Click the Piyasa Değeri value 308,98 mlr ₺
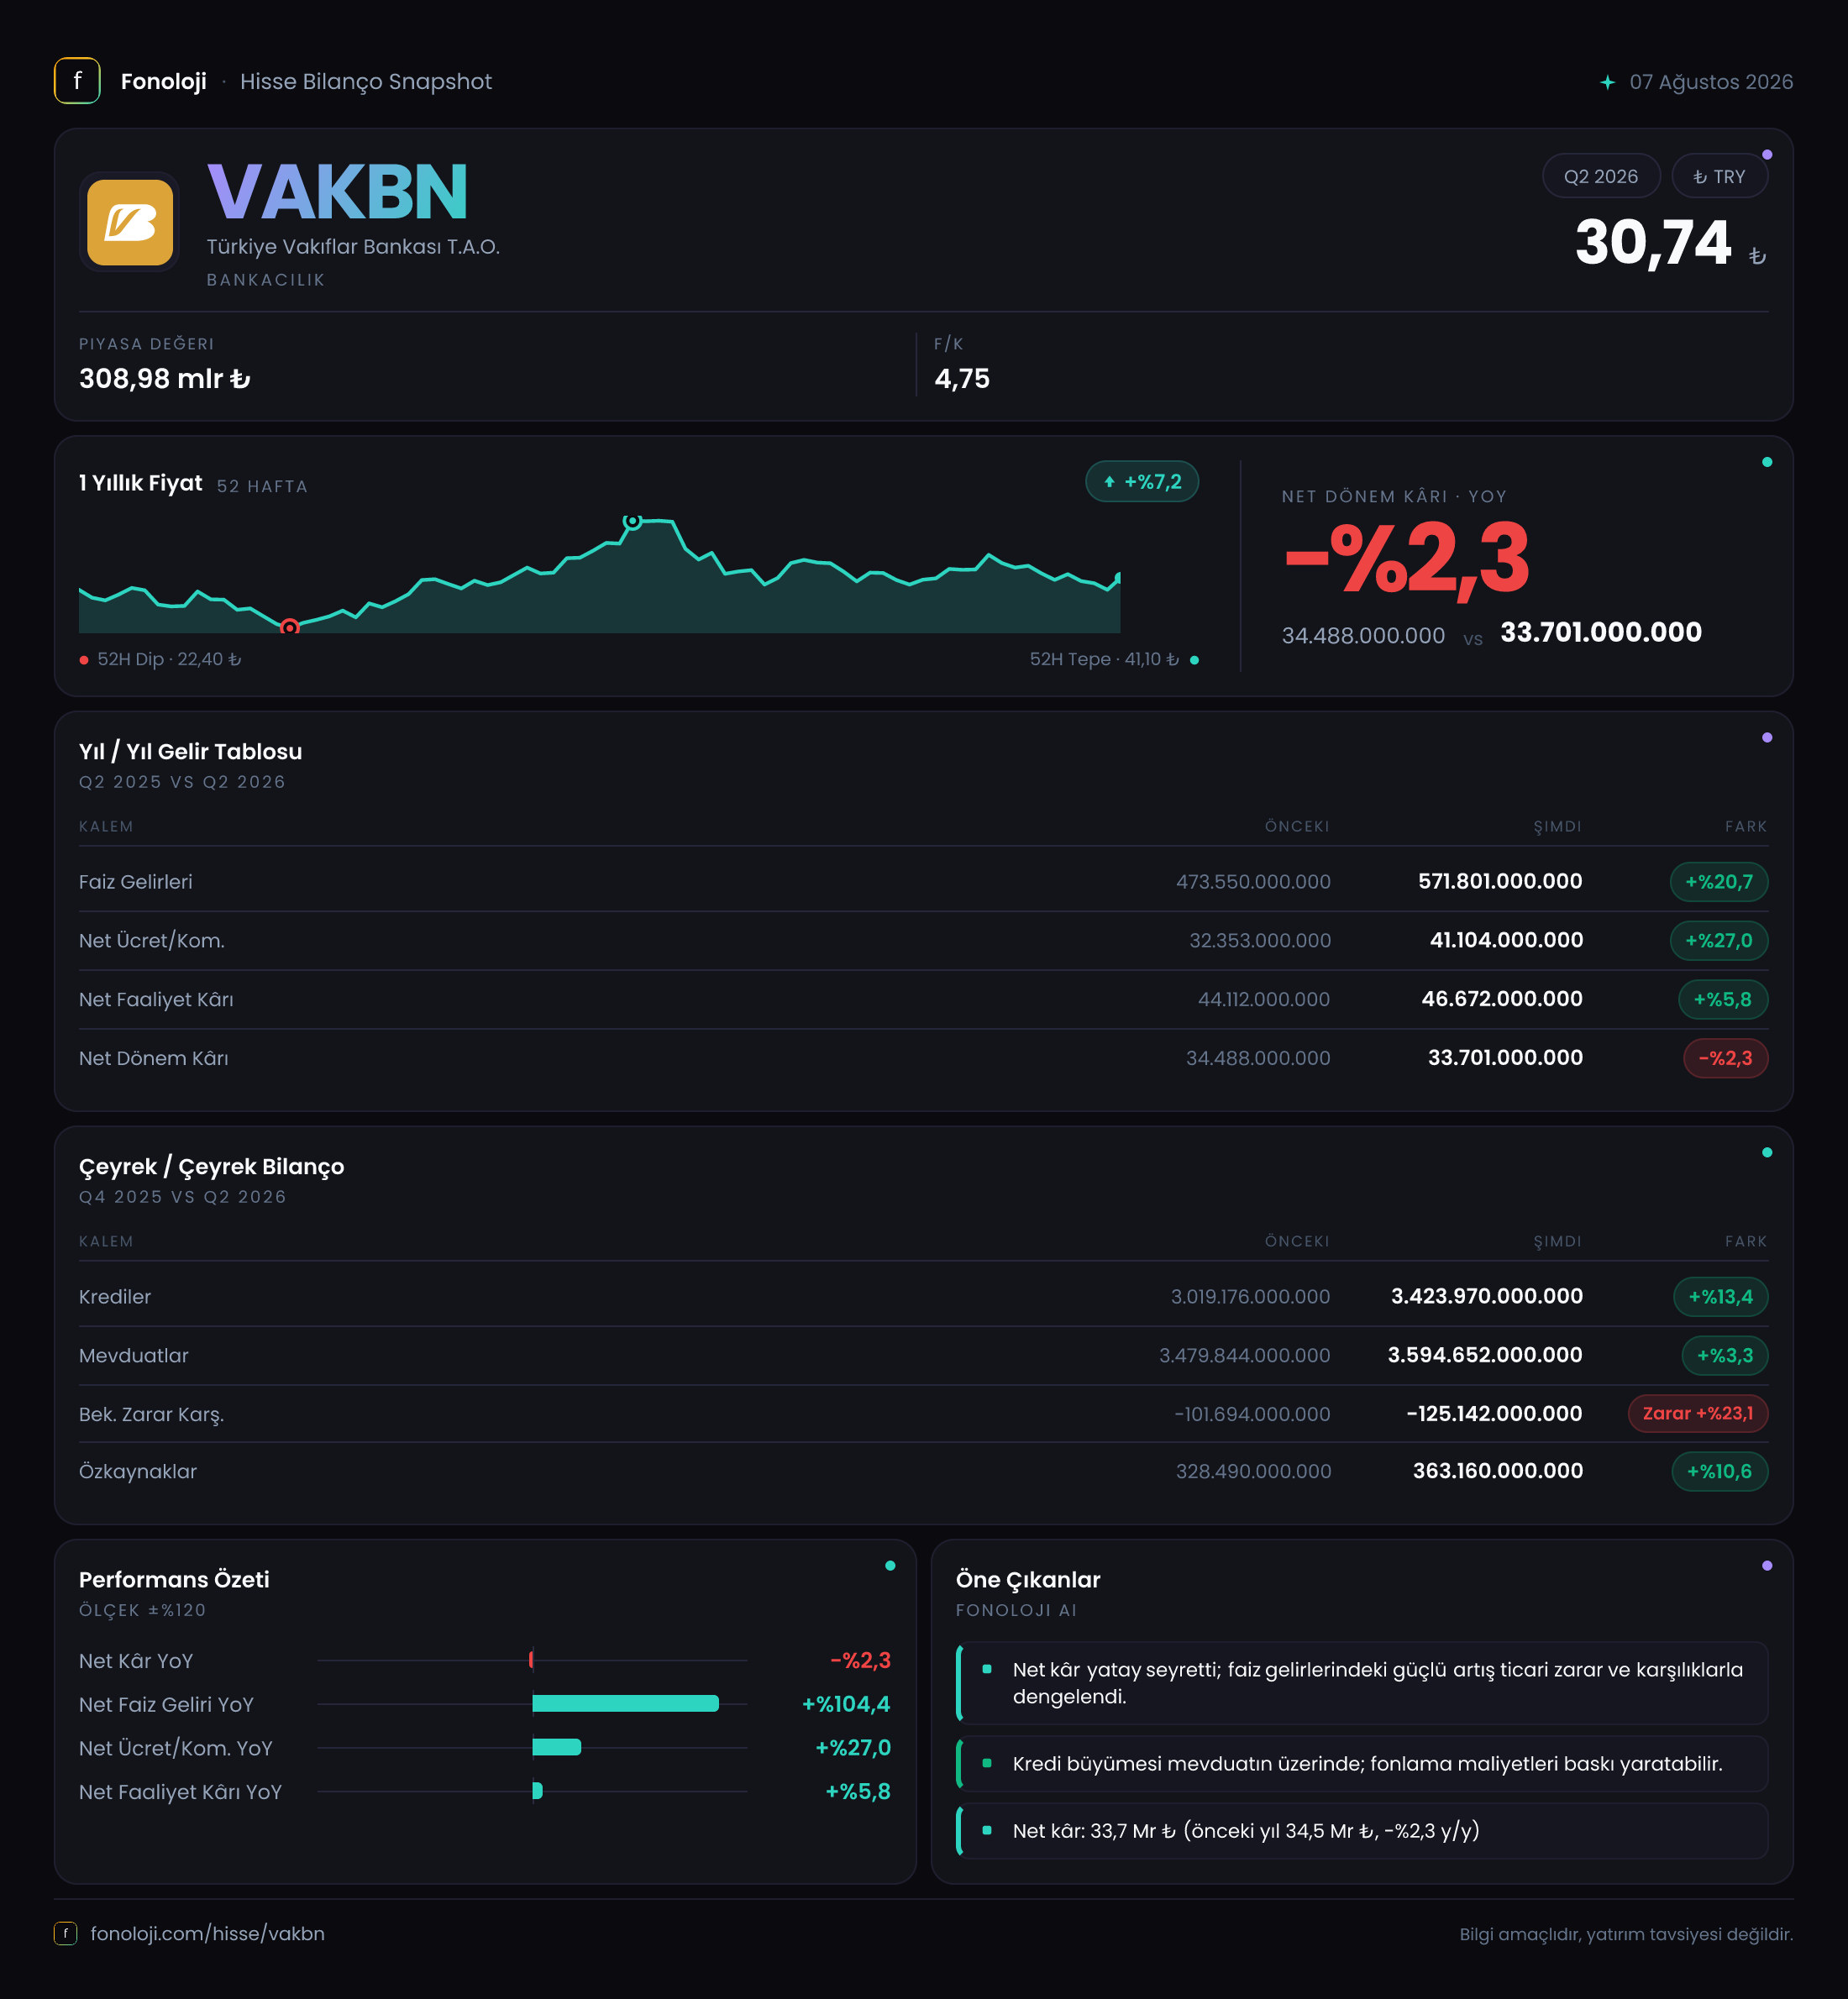The height and width of the screenshot is (1999, 1848). pos(165,379)
